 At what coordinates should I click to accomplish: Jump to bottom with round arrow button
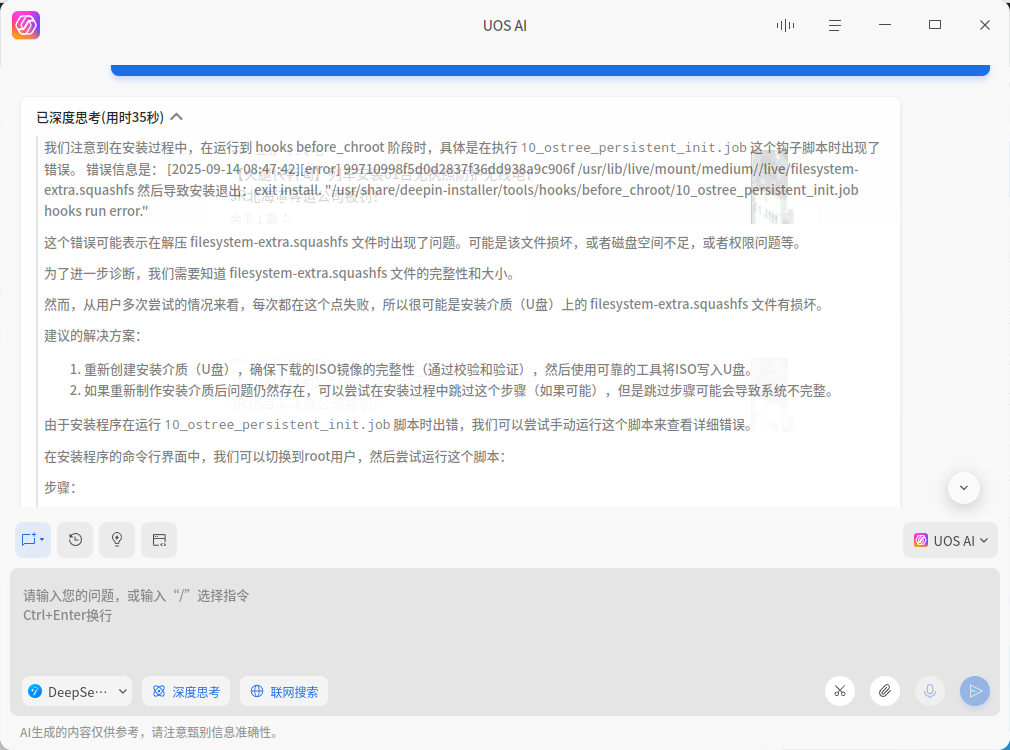click(x=964, y=488)
